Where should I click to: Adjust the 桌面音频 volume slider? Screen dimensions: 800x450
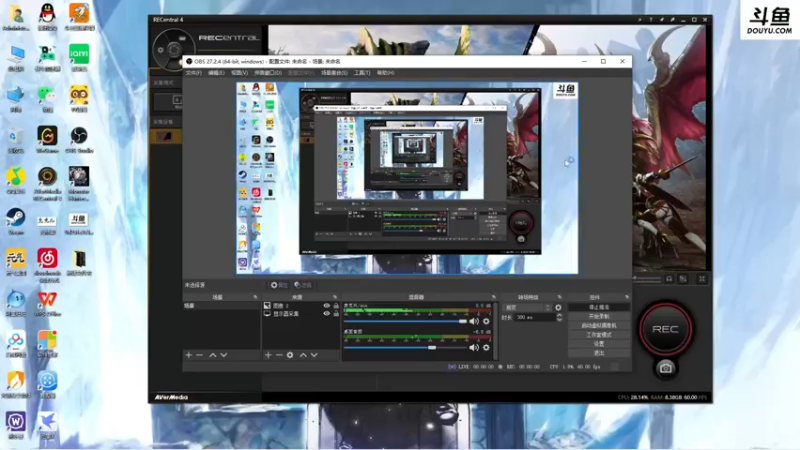click(406, 347)
